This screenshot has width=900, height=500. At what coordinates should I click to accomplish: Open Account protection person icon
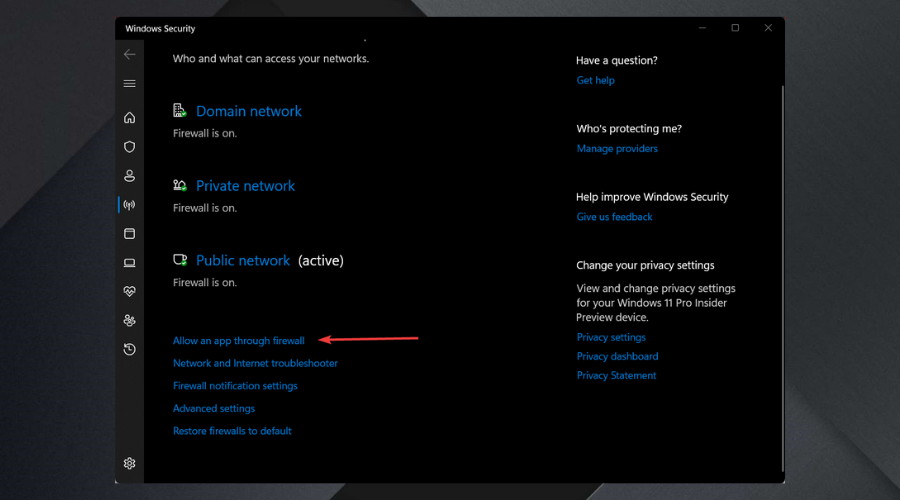[129, 176]
